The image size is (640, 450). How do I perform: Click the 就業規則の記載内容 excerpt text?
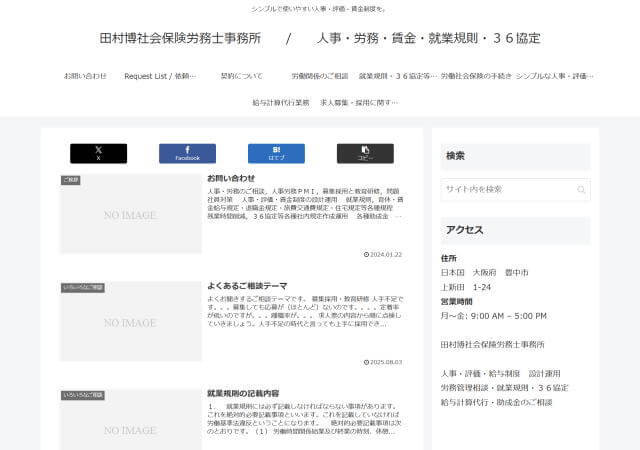(x=304, y=419)
